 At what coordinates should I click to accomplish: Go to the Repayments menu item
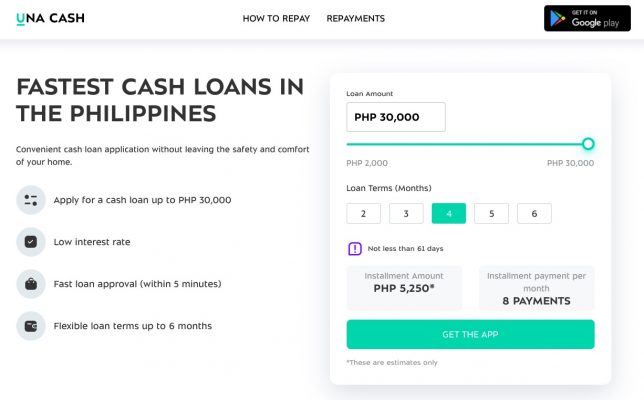click(355, 19)
